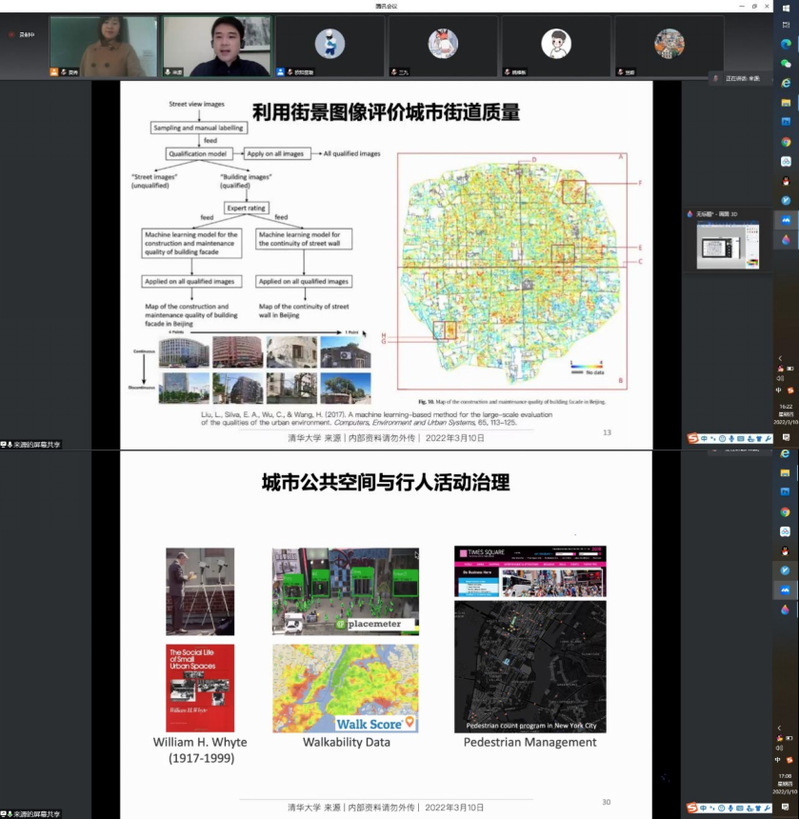Screen dimensions: 799x819
Task: Open the floating drawing window thumbnail preview
Action: coord(727,245)
